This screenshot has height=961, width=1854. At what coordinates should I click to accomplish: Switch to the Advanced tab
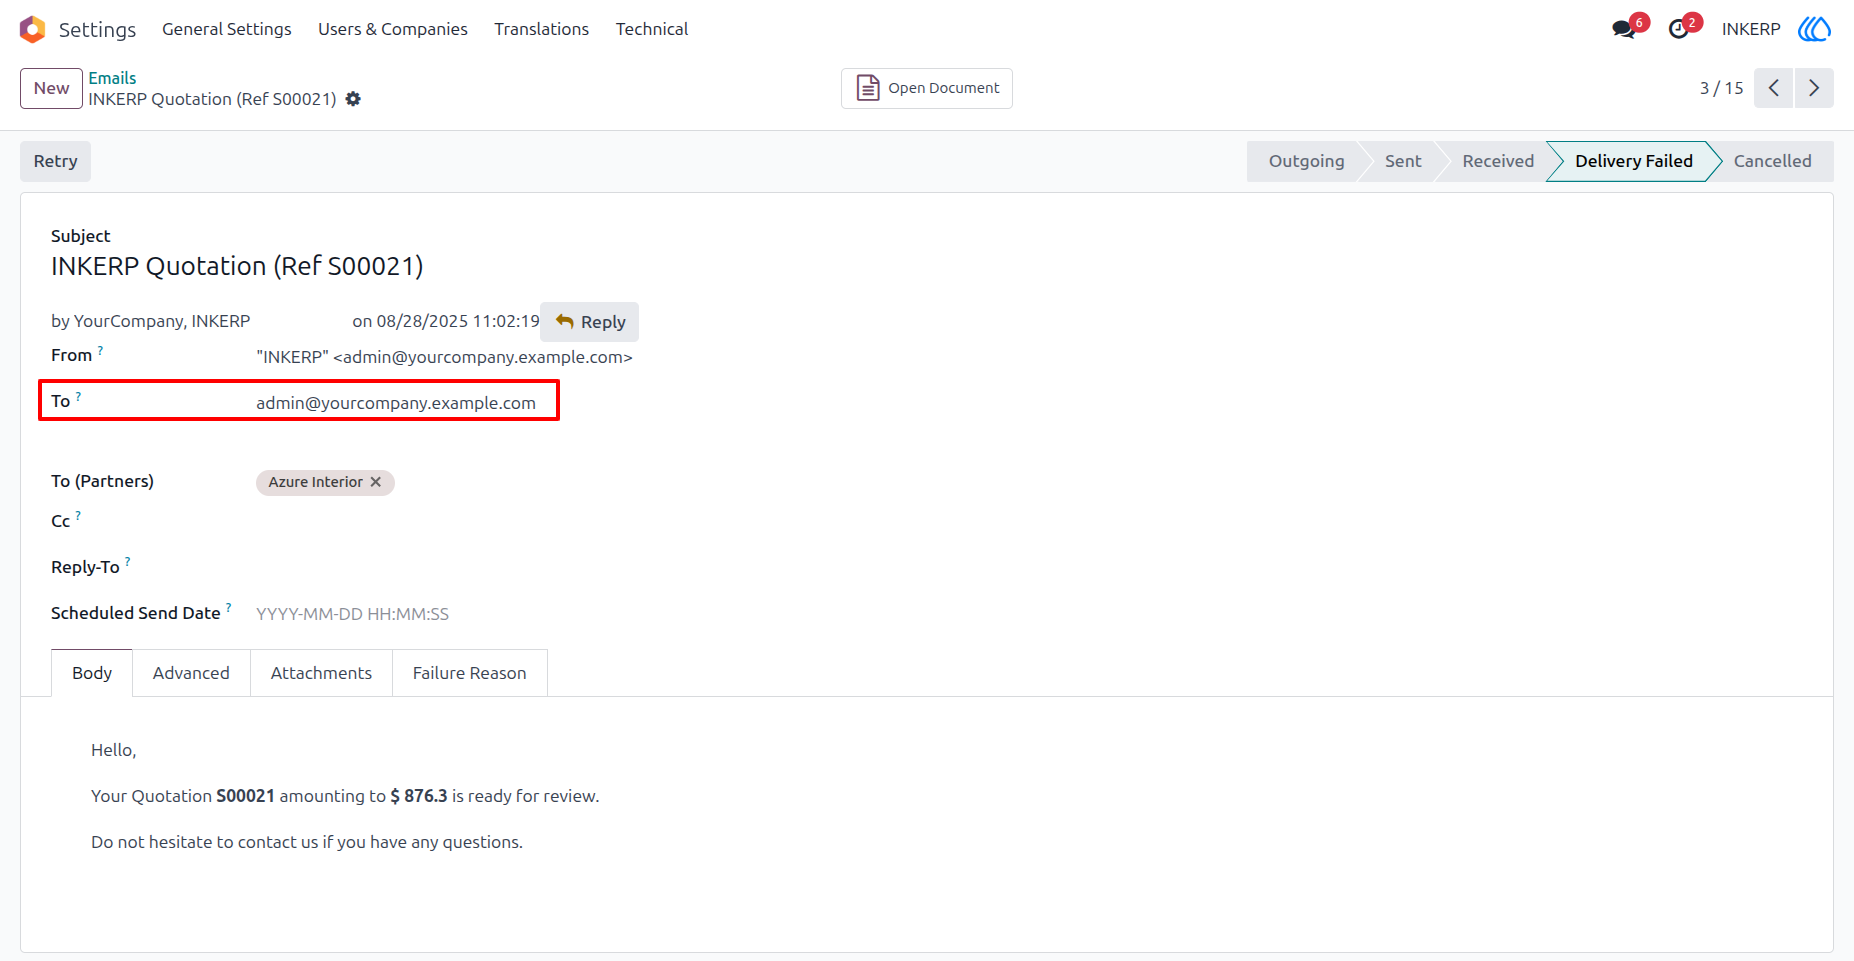pyautogui.click(x=191, y=673)
